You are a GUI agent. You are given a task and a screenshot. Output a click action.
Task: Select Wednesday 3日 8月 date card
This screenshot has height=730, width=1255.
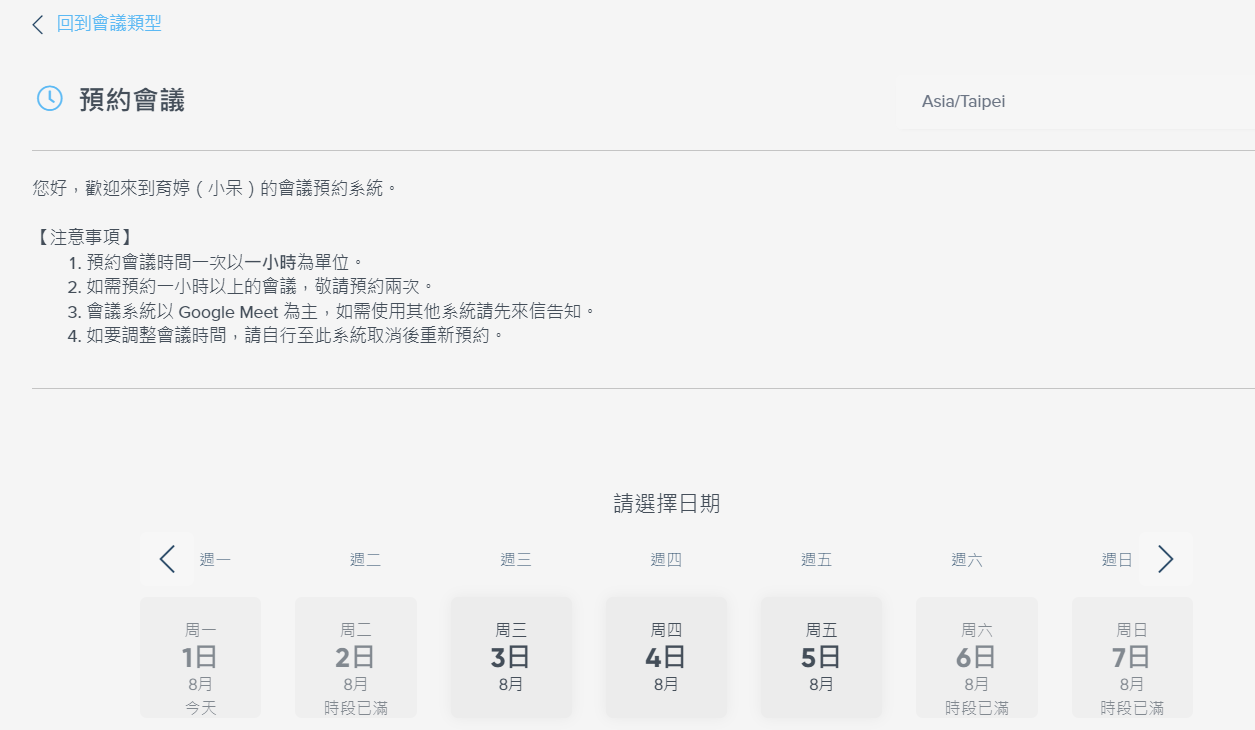511,657
